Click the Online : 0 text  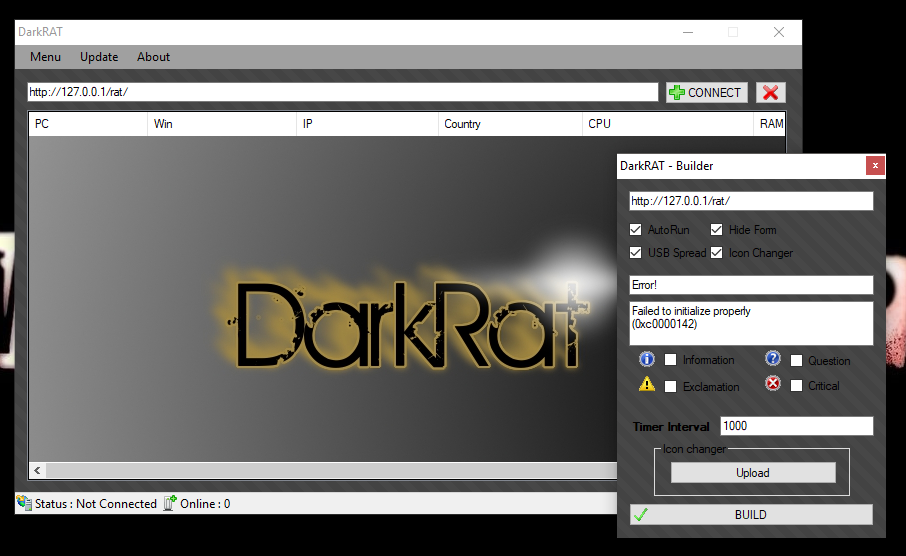205,504
